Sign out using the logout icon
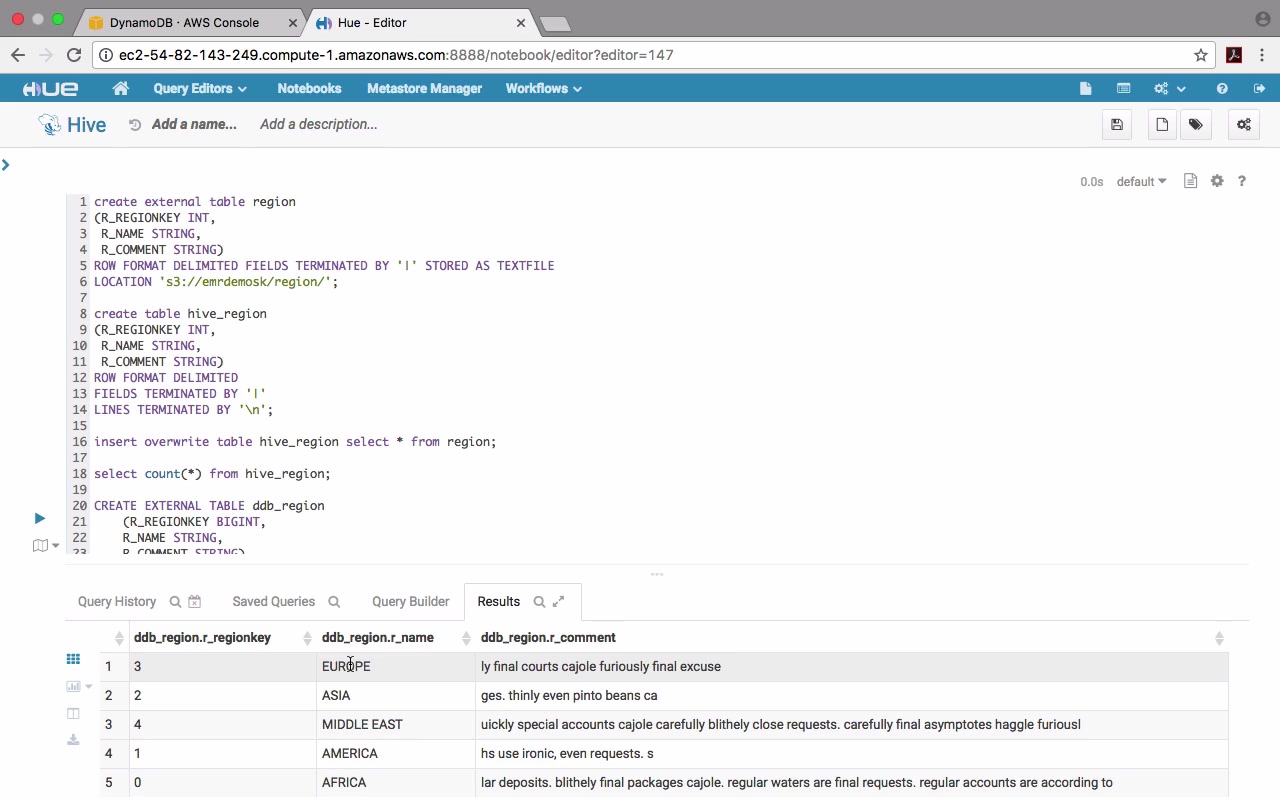Image resolution: width=1280 pixels, height=800 pixels. click(1259, 89)
